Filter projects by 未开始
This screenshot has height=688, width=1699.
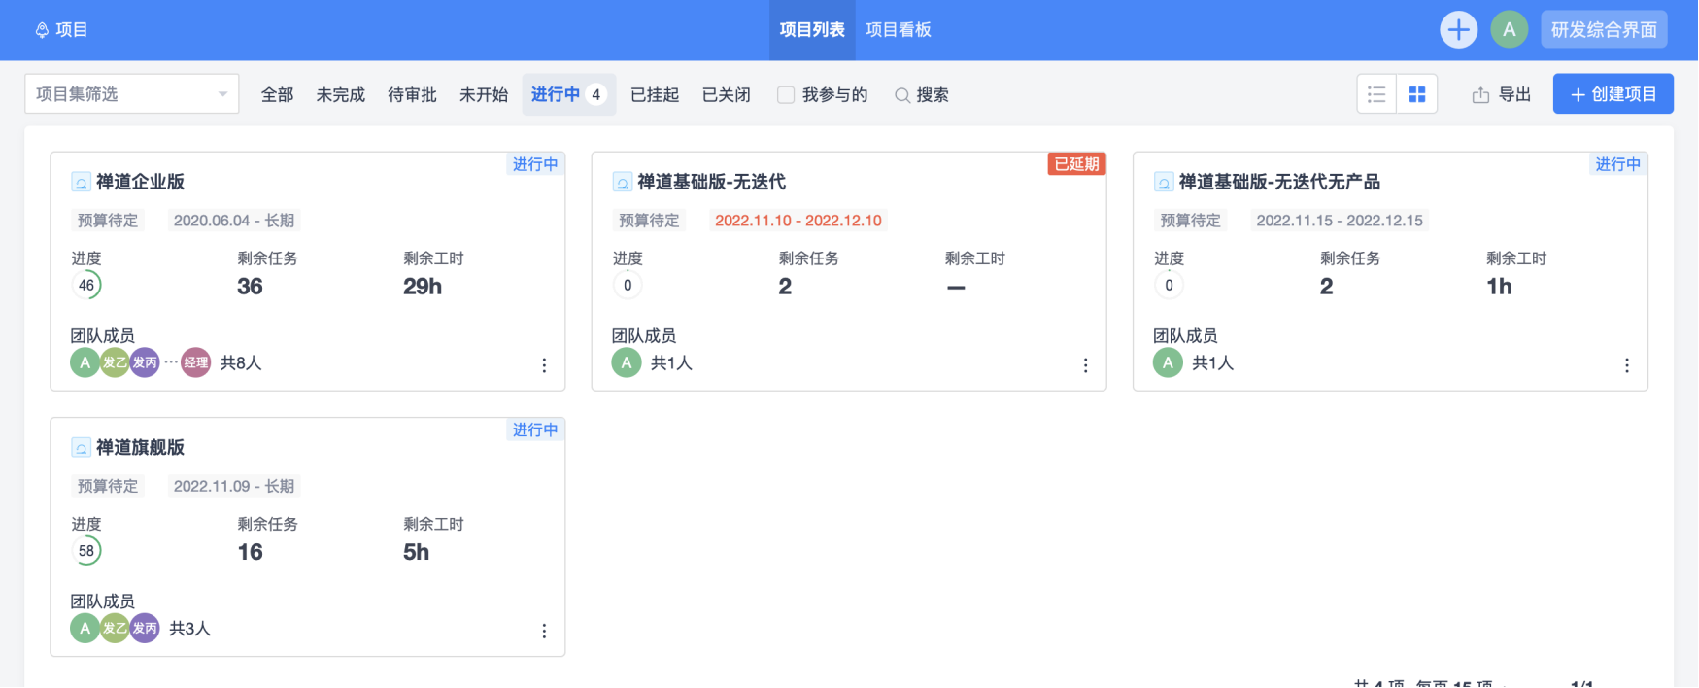coord(483,95)
